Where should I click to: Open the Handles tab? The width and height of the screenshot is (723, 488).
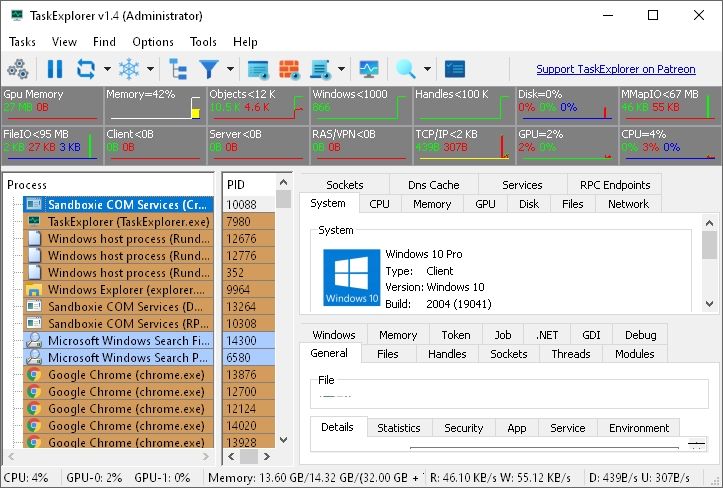click(447, 354)
